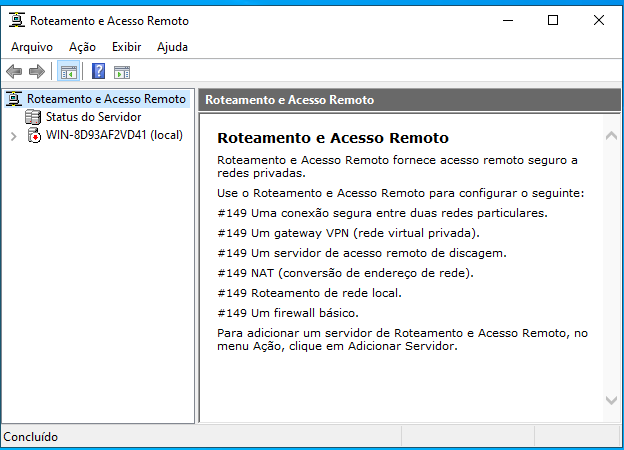
Task: Select Status do Servidor in tree
Action: (94, 117)
